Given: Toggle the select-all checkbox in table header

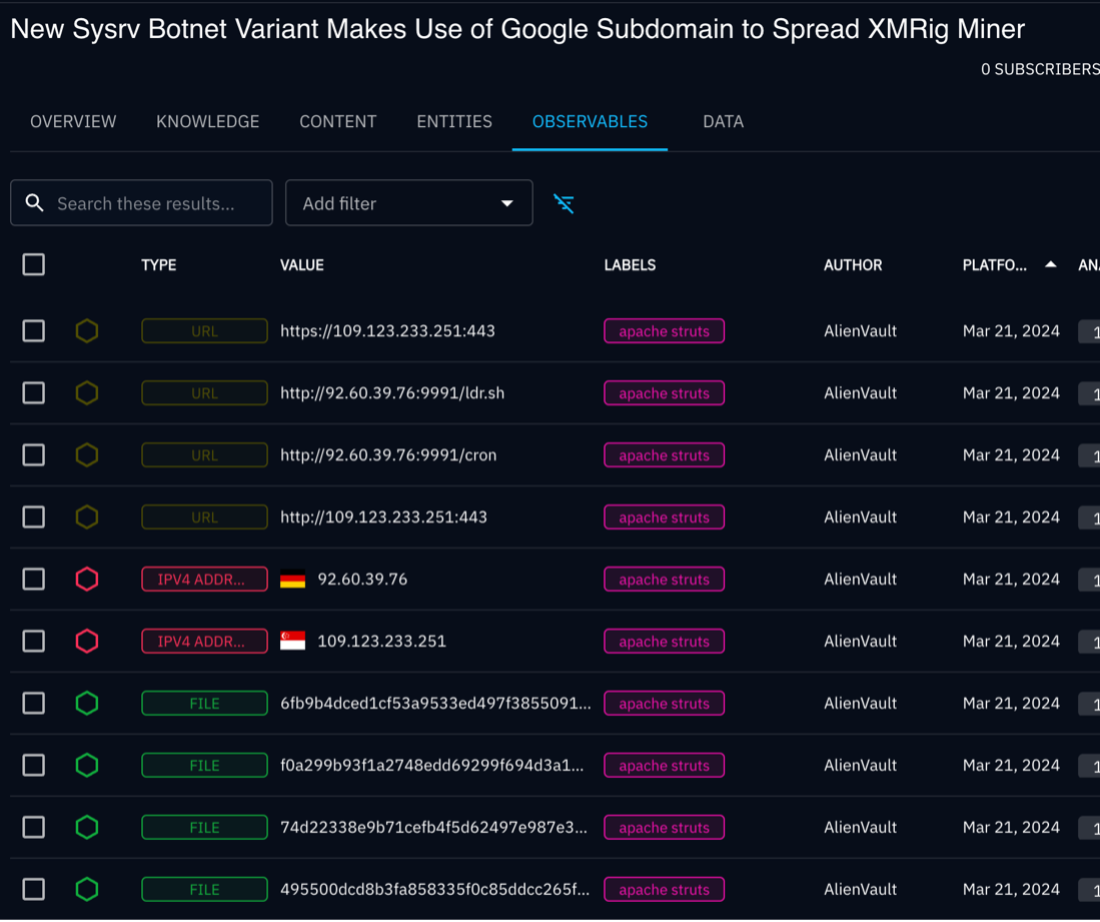Looking at the screenshot, I should coord(34,265).
